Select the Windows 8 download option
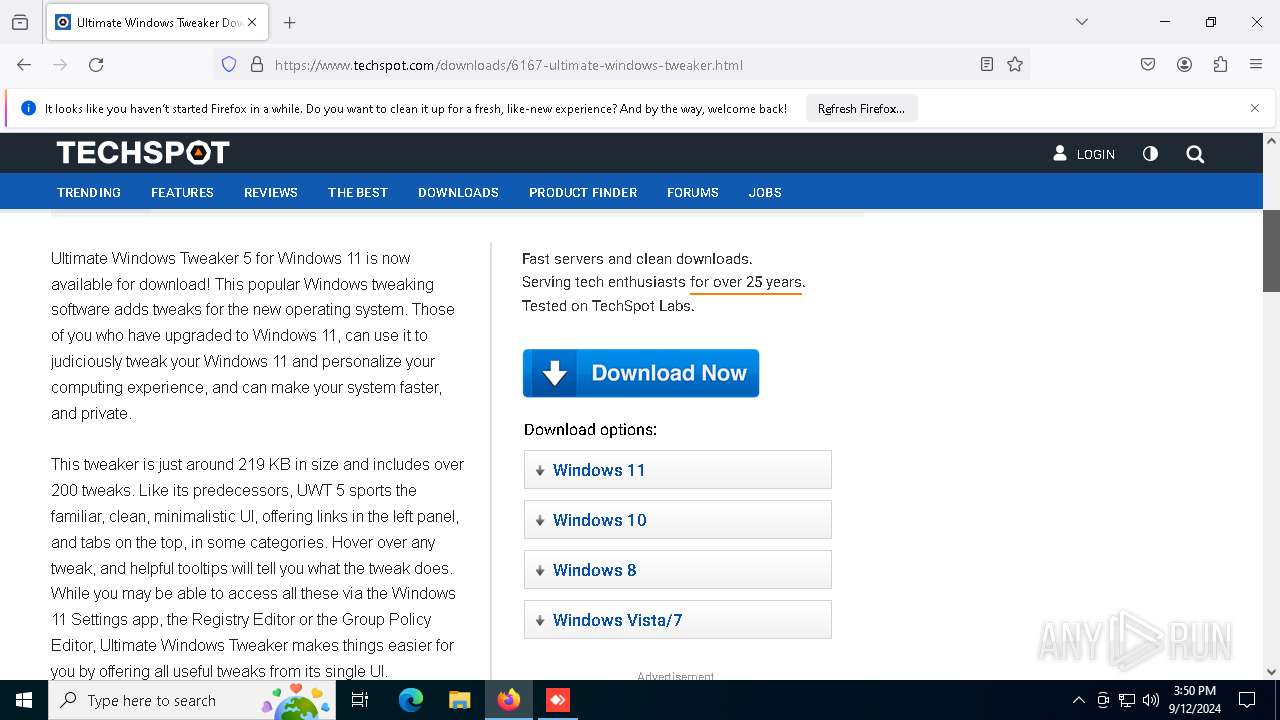 click(x=678, y=570)
